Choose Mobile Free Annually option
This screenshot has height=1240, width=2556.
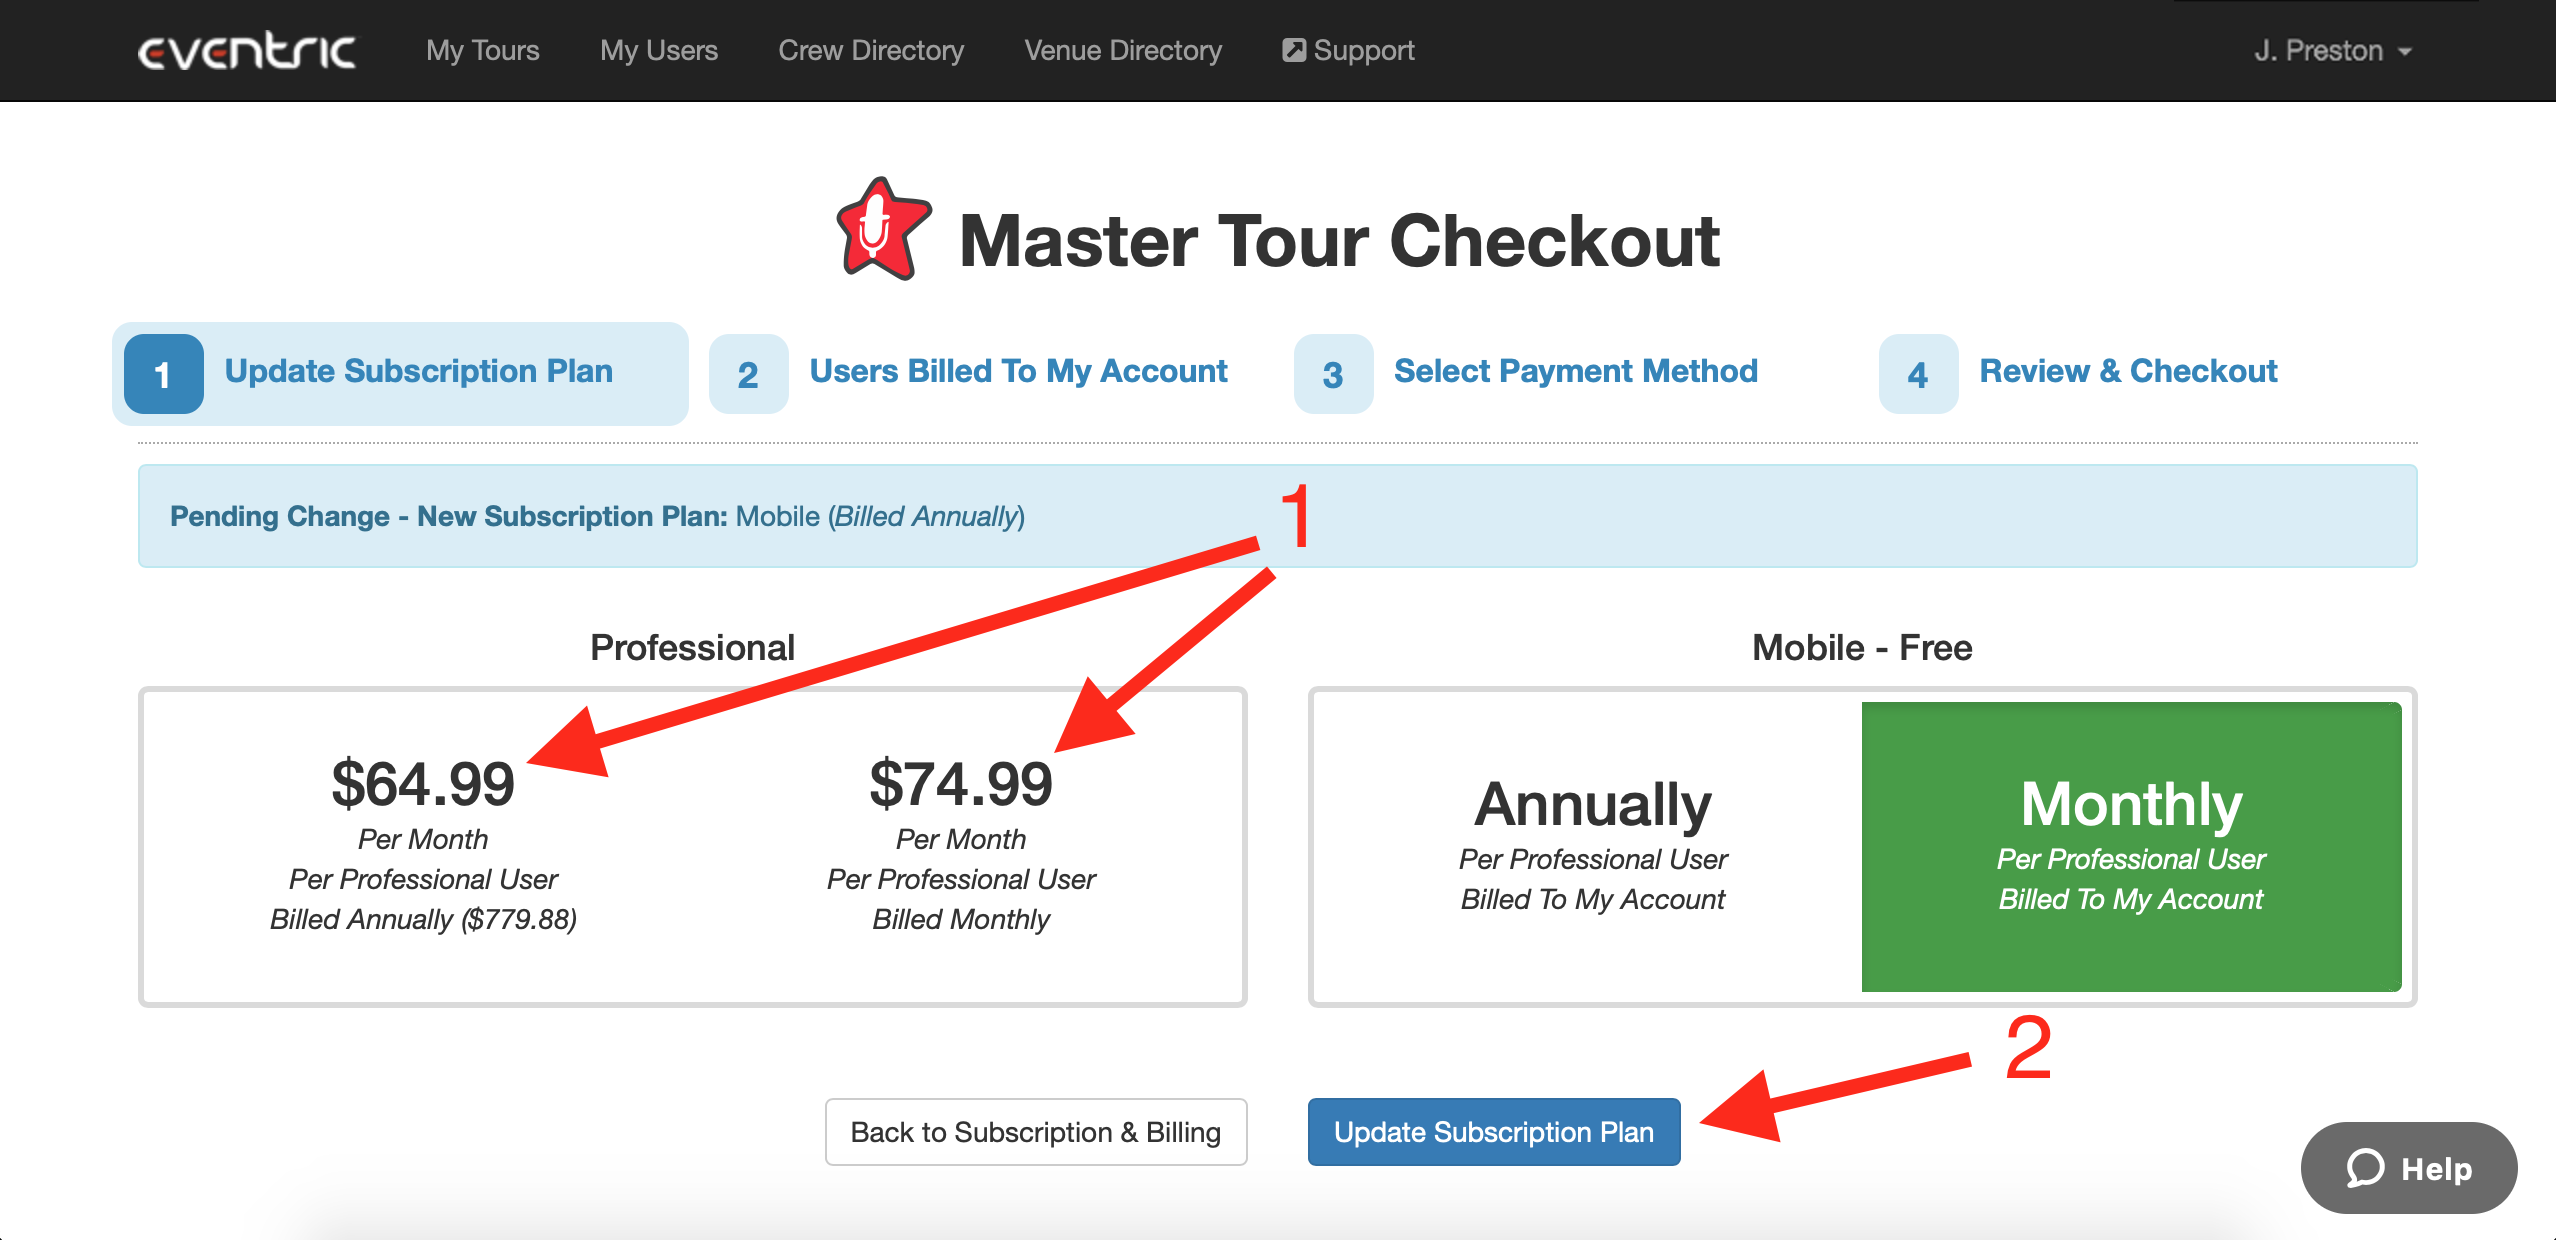pyautogui.click(x=1592, y=845)
